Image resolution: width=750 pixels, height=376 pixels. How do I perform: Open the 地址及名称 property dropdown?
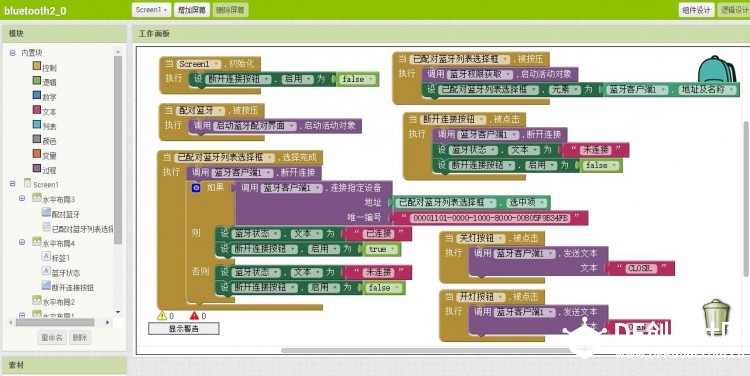click(708, 89)
